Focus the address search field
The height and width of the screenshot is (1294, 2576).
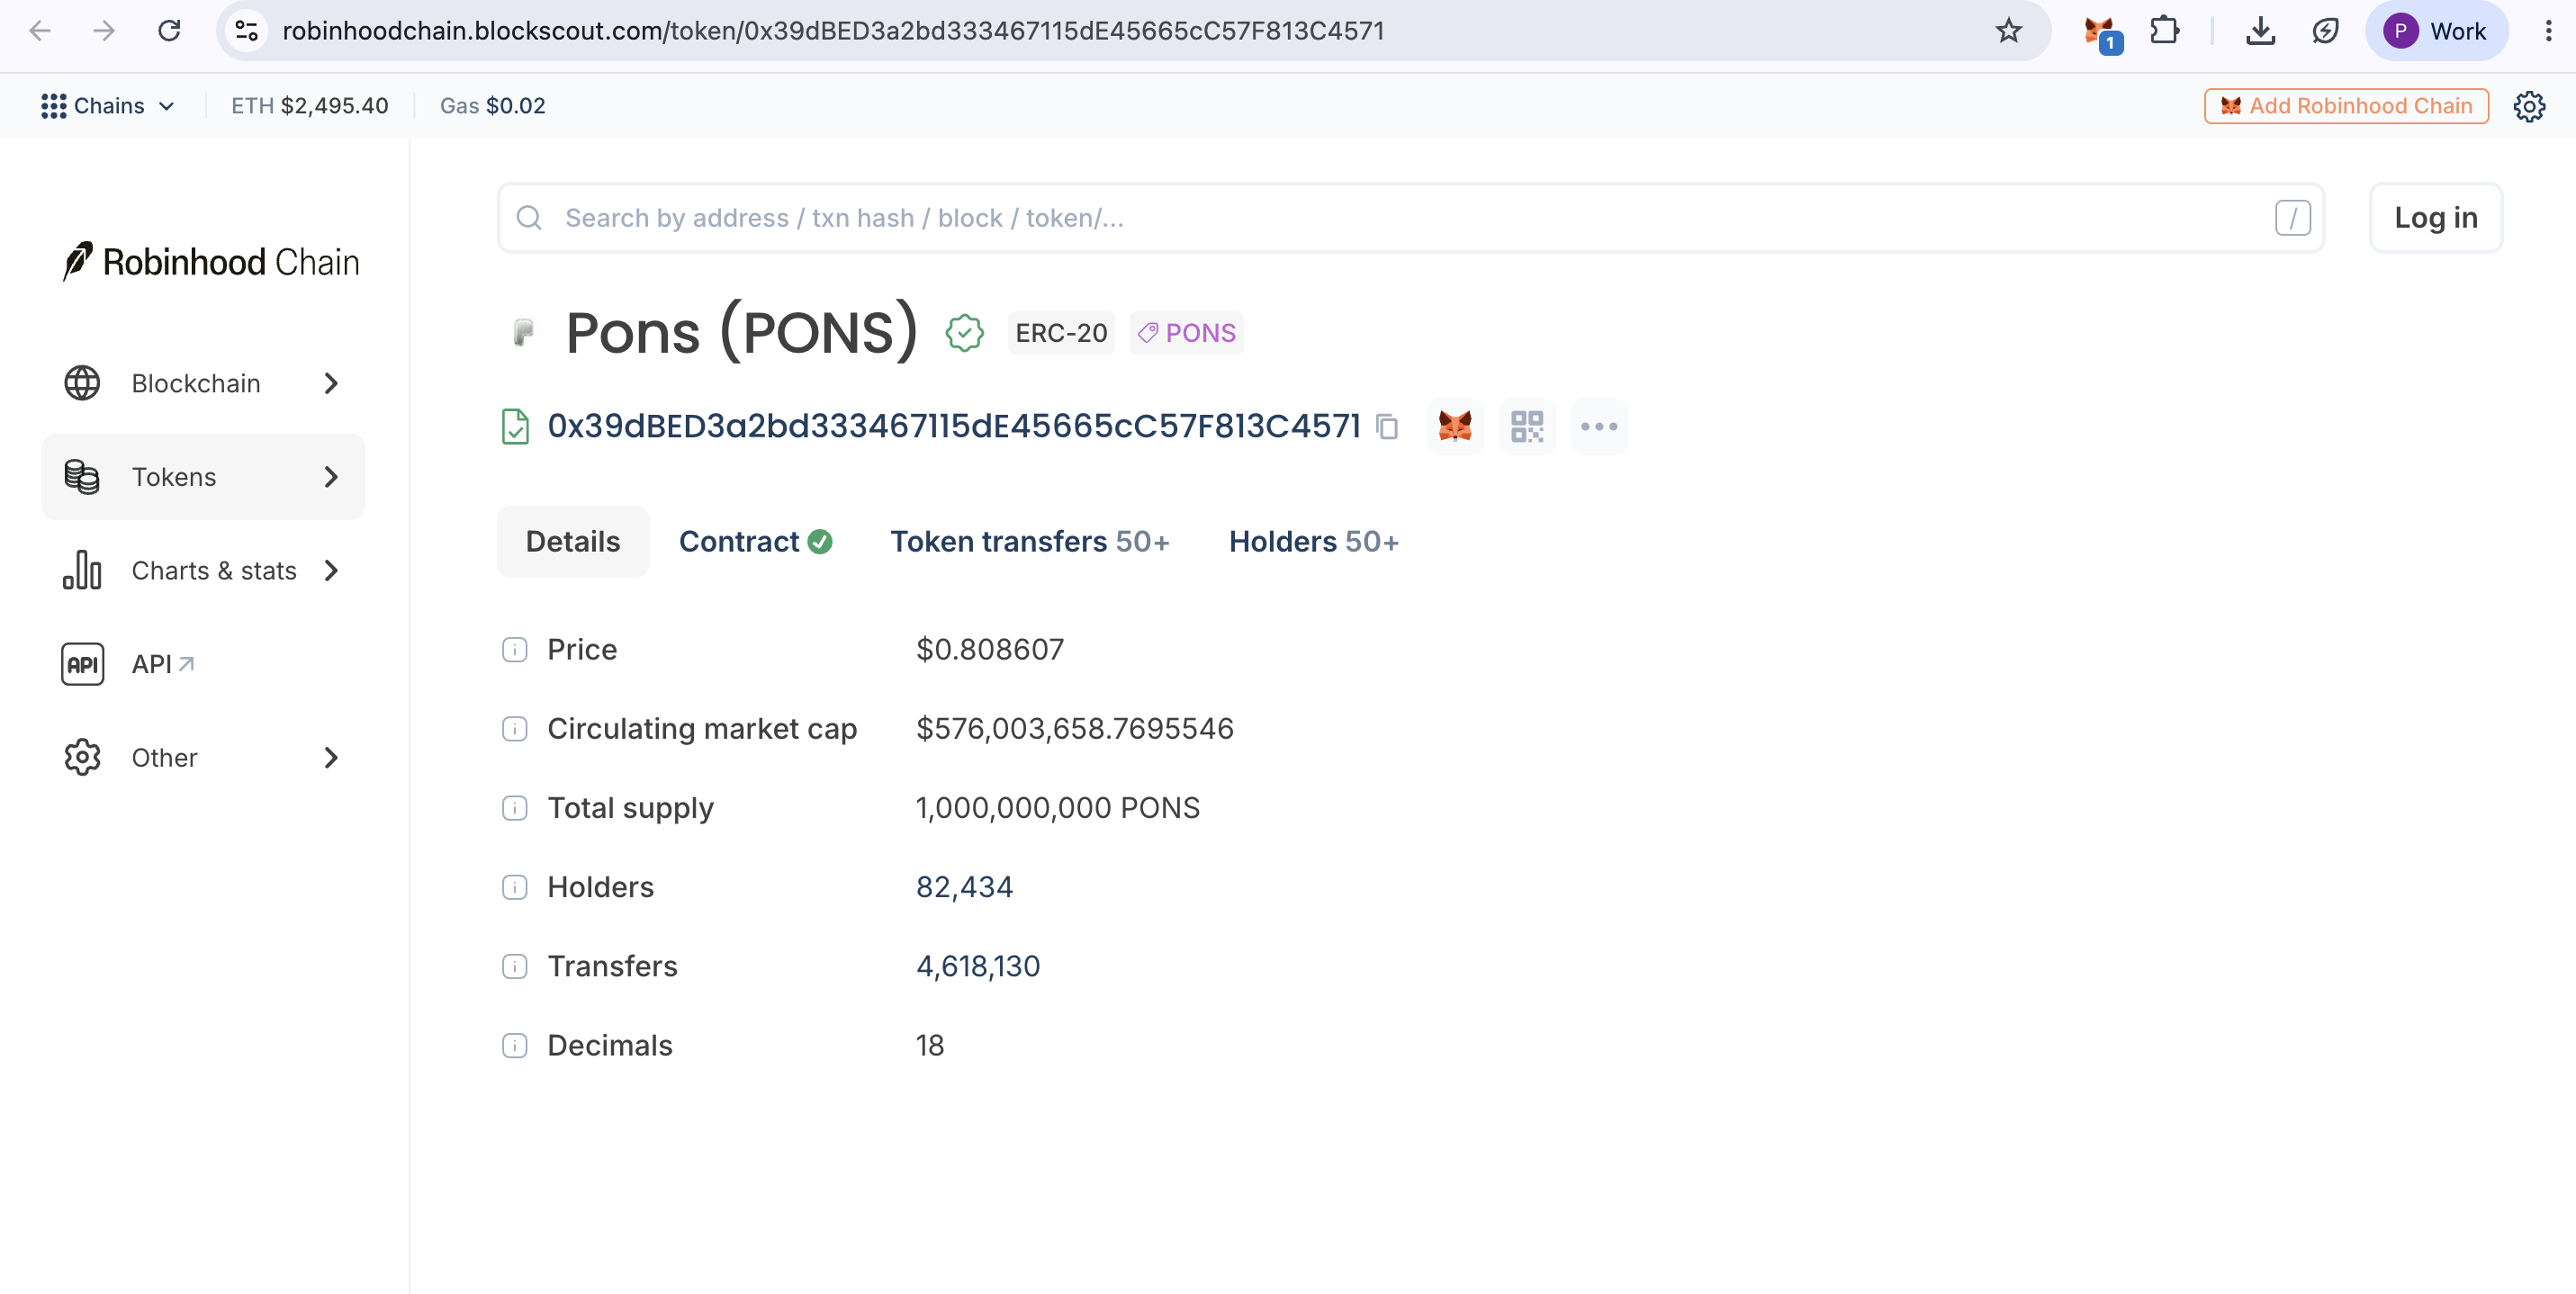pos(1410,218)
